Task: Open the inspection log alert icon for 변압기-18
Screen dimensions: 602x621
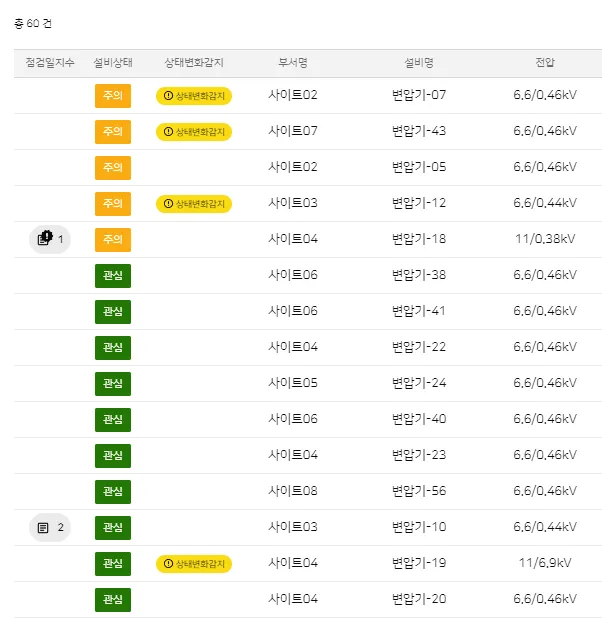Action: click(x=44, y=239)
